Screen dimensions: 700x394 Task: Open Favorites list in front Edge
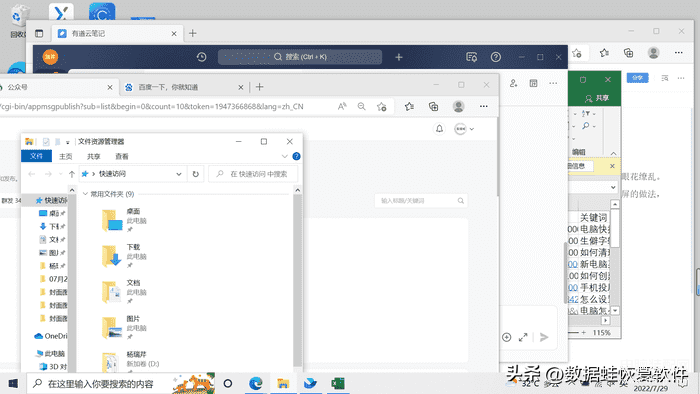click(x=409, y=107)
